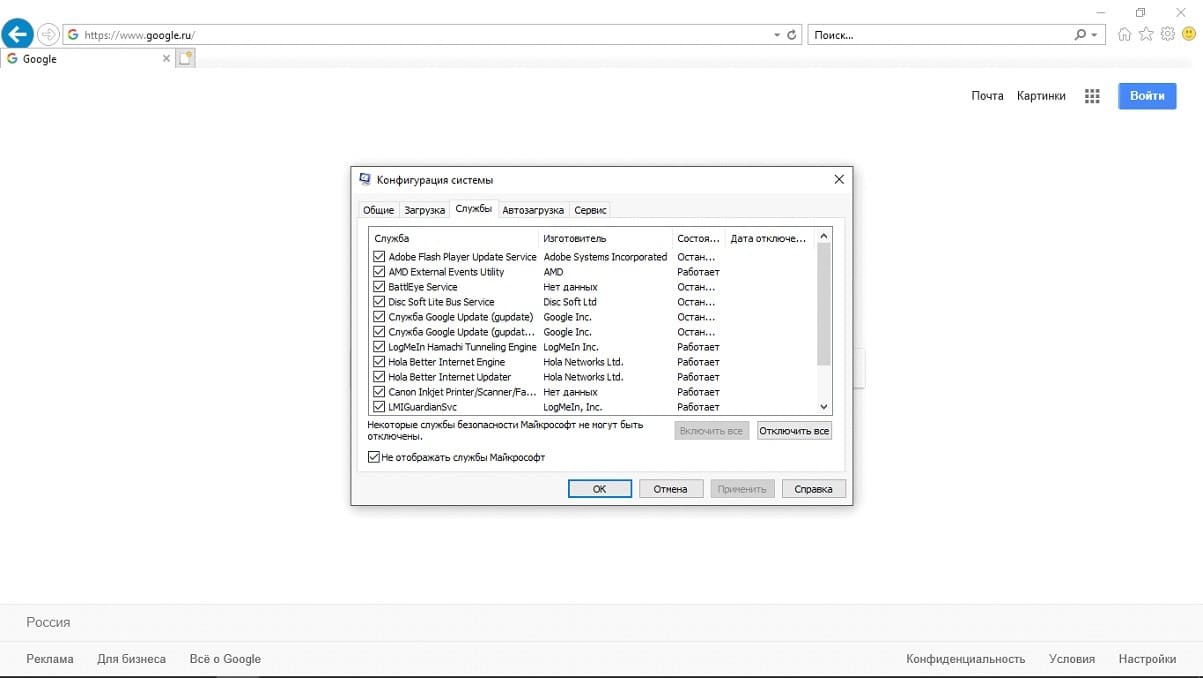Click the services list scroll down arrow
The width and height of the screenshot is (1203, 678).
pyautogui.click(x=824, y=407)
